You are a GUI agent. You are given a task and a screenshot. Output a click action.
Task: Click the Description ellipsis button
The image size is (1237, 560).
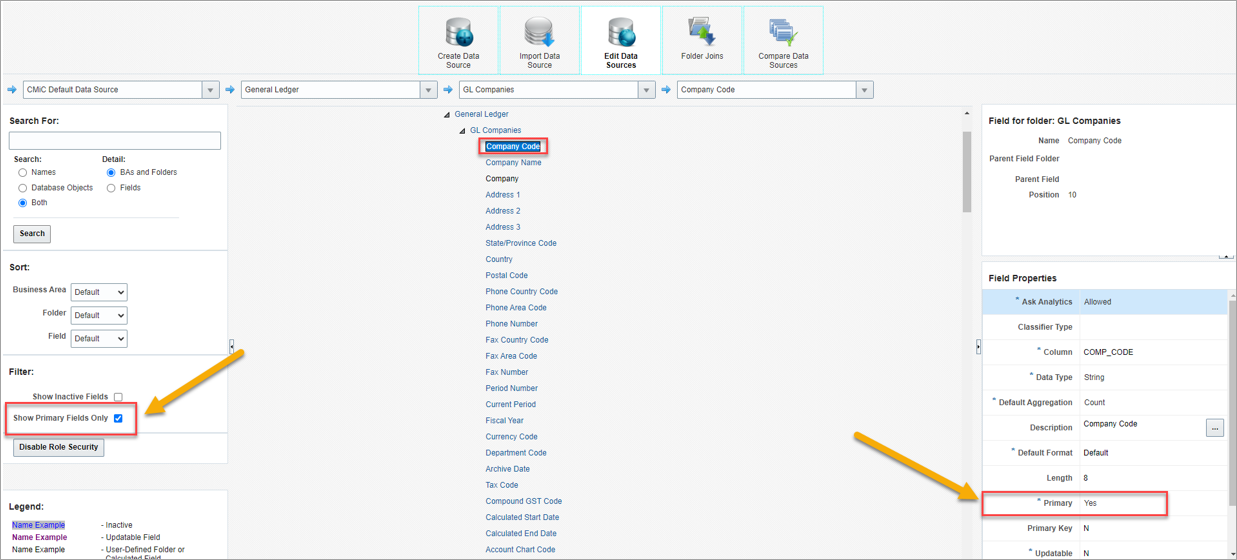[x=1215, y=428]
